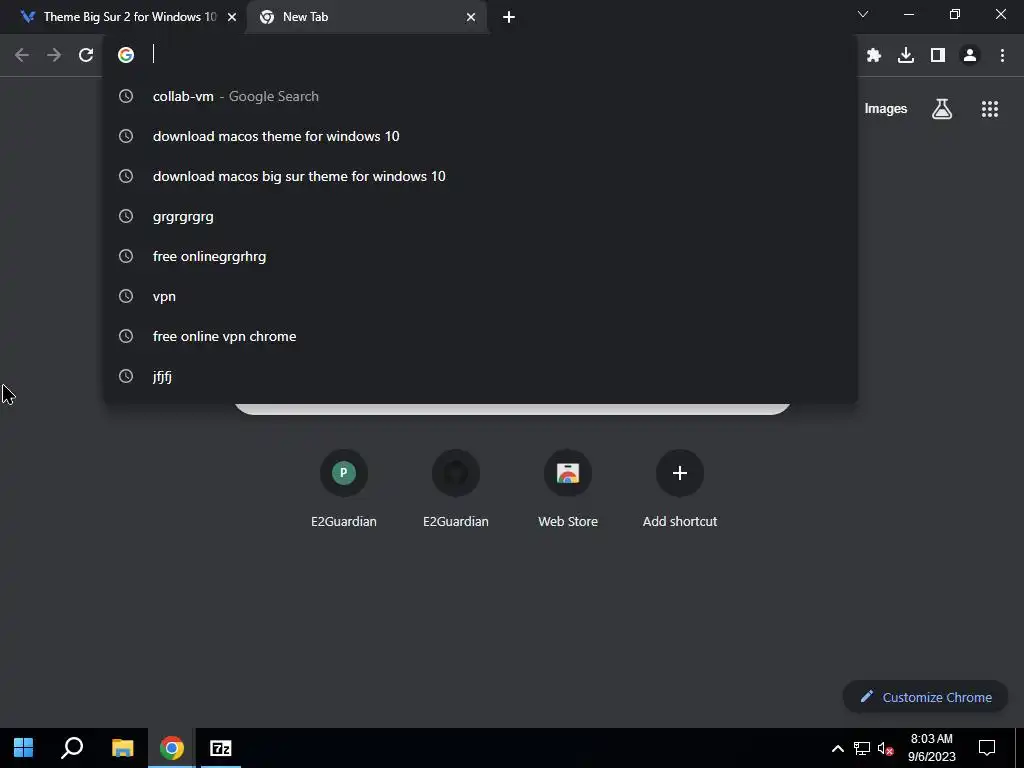The image size is (1024, 768).
Task: Close the New Tab tab
Action: pos(471,17)
